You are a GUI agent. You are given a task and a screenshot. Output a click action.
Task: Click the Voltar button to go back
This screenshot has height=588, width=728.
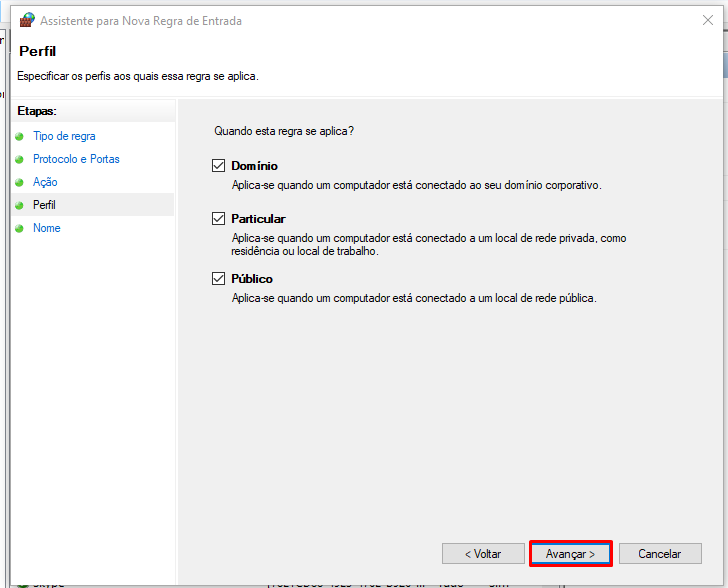coord(483,553)
